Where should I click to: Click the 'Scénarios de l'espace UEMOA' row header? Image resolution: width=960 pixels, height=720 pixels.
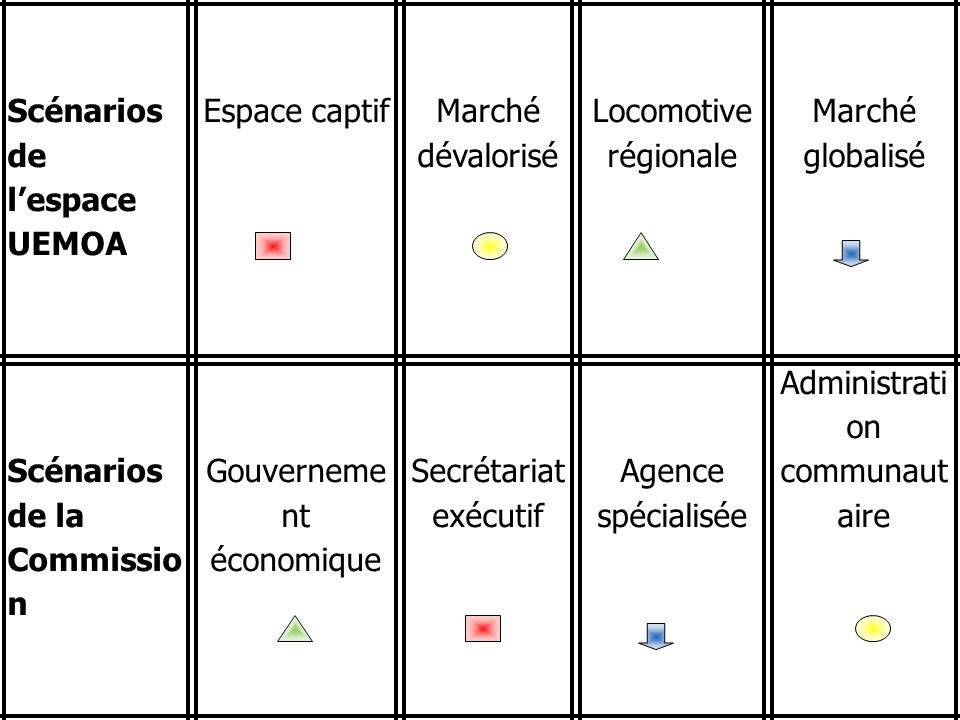tap(84, 178)
